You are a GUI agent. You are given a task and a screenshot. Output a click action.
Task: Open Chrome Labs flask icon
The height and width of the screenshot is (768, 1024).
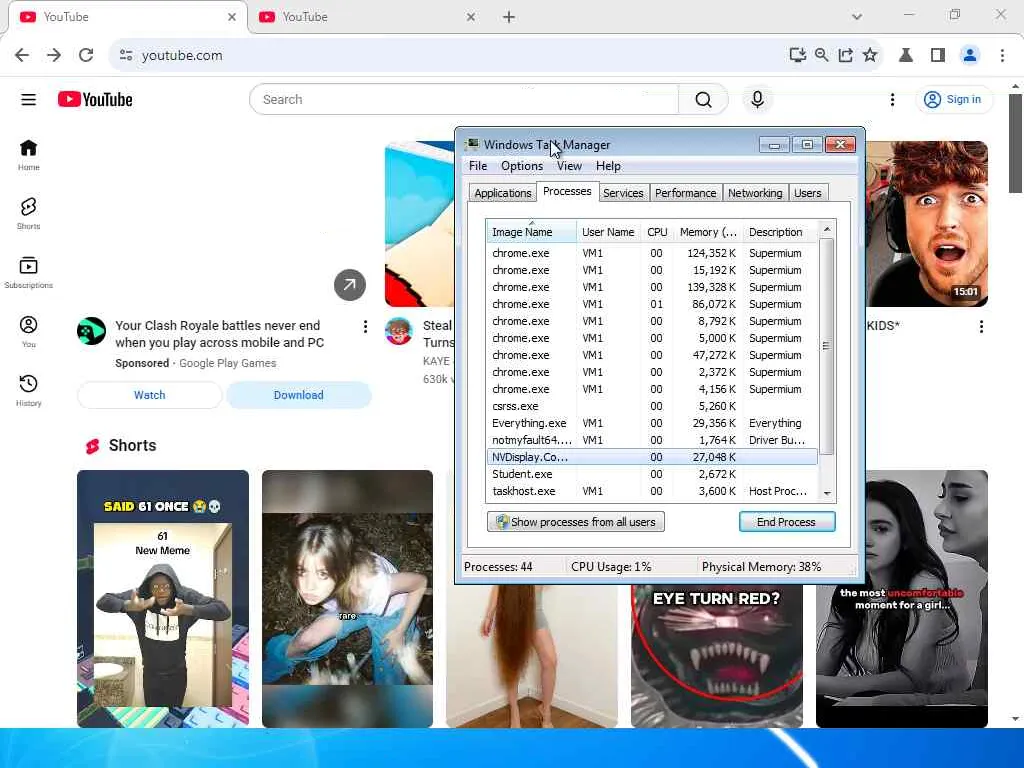[906, 56]
